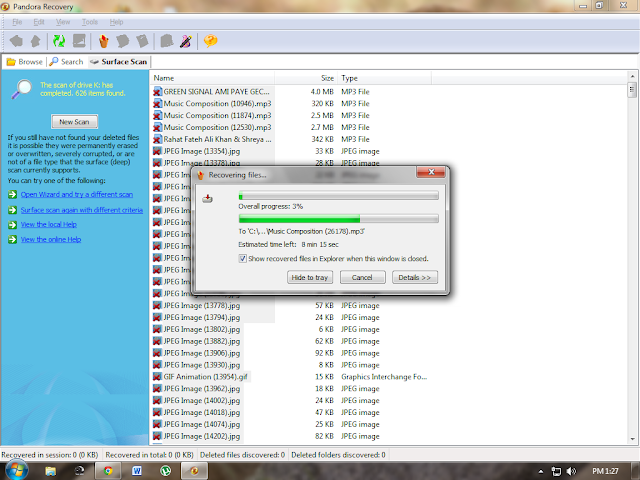Sort by the Name column header
640x480 pixels.
pos(212,78)
